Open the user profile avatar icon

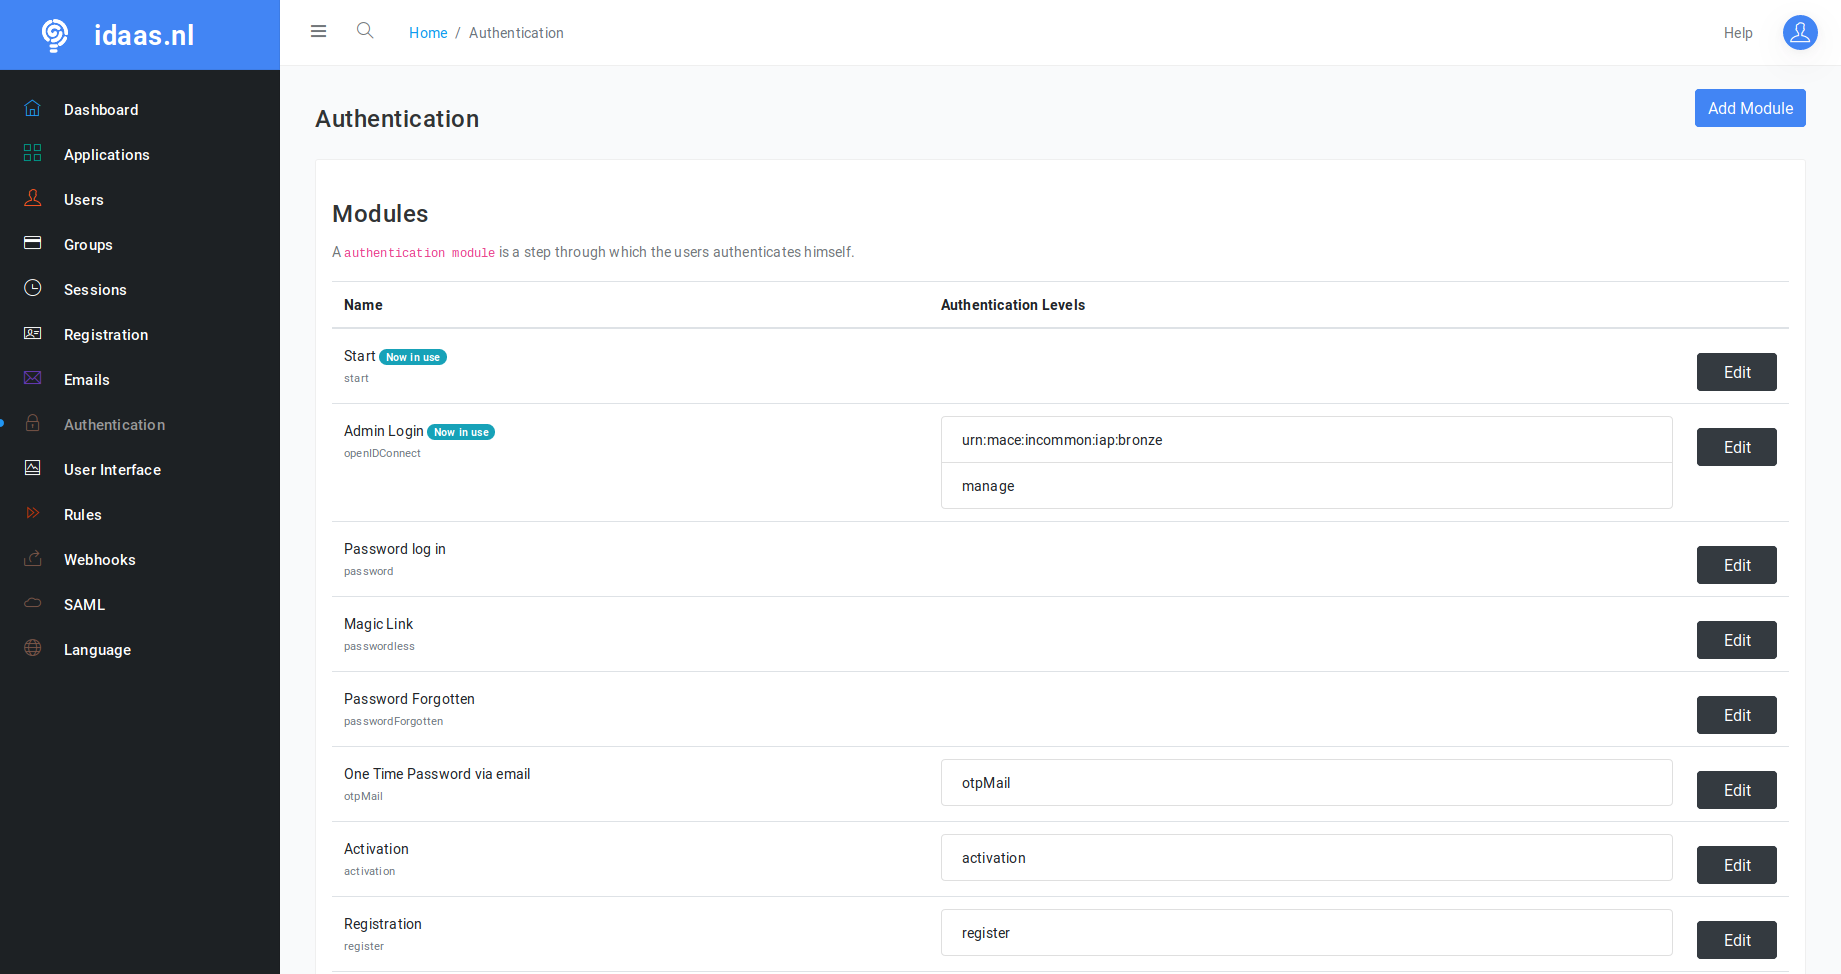click(x=1799, y=33)
